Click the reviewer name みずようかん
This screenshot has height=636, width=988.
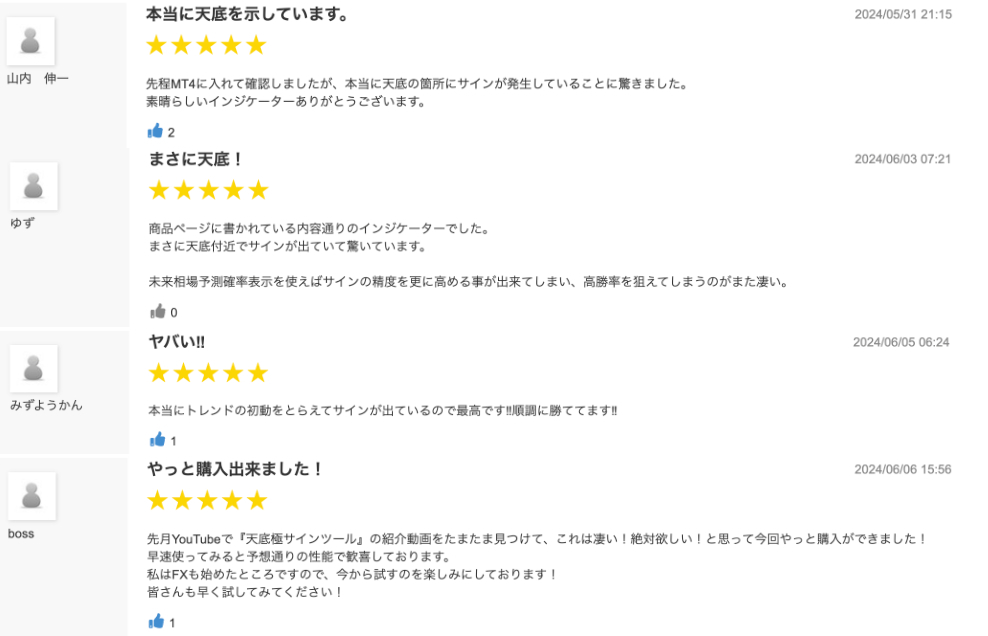click(46, 405)
